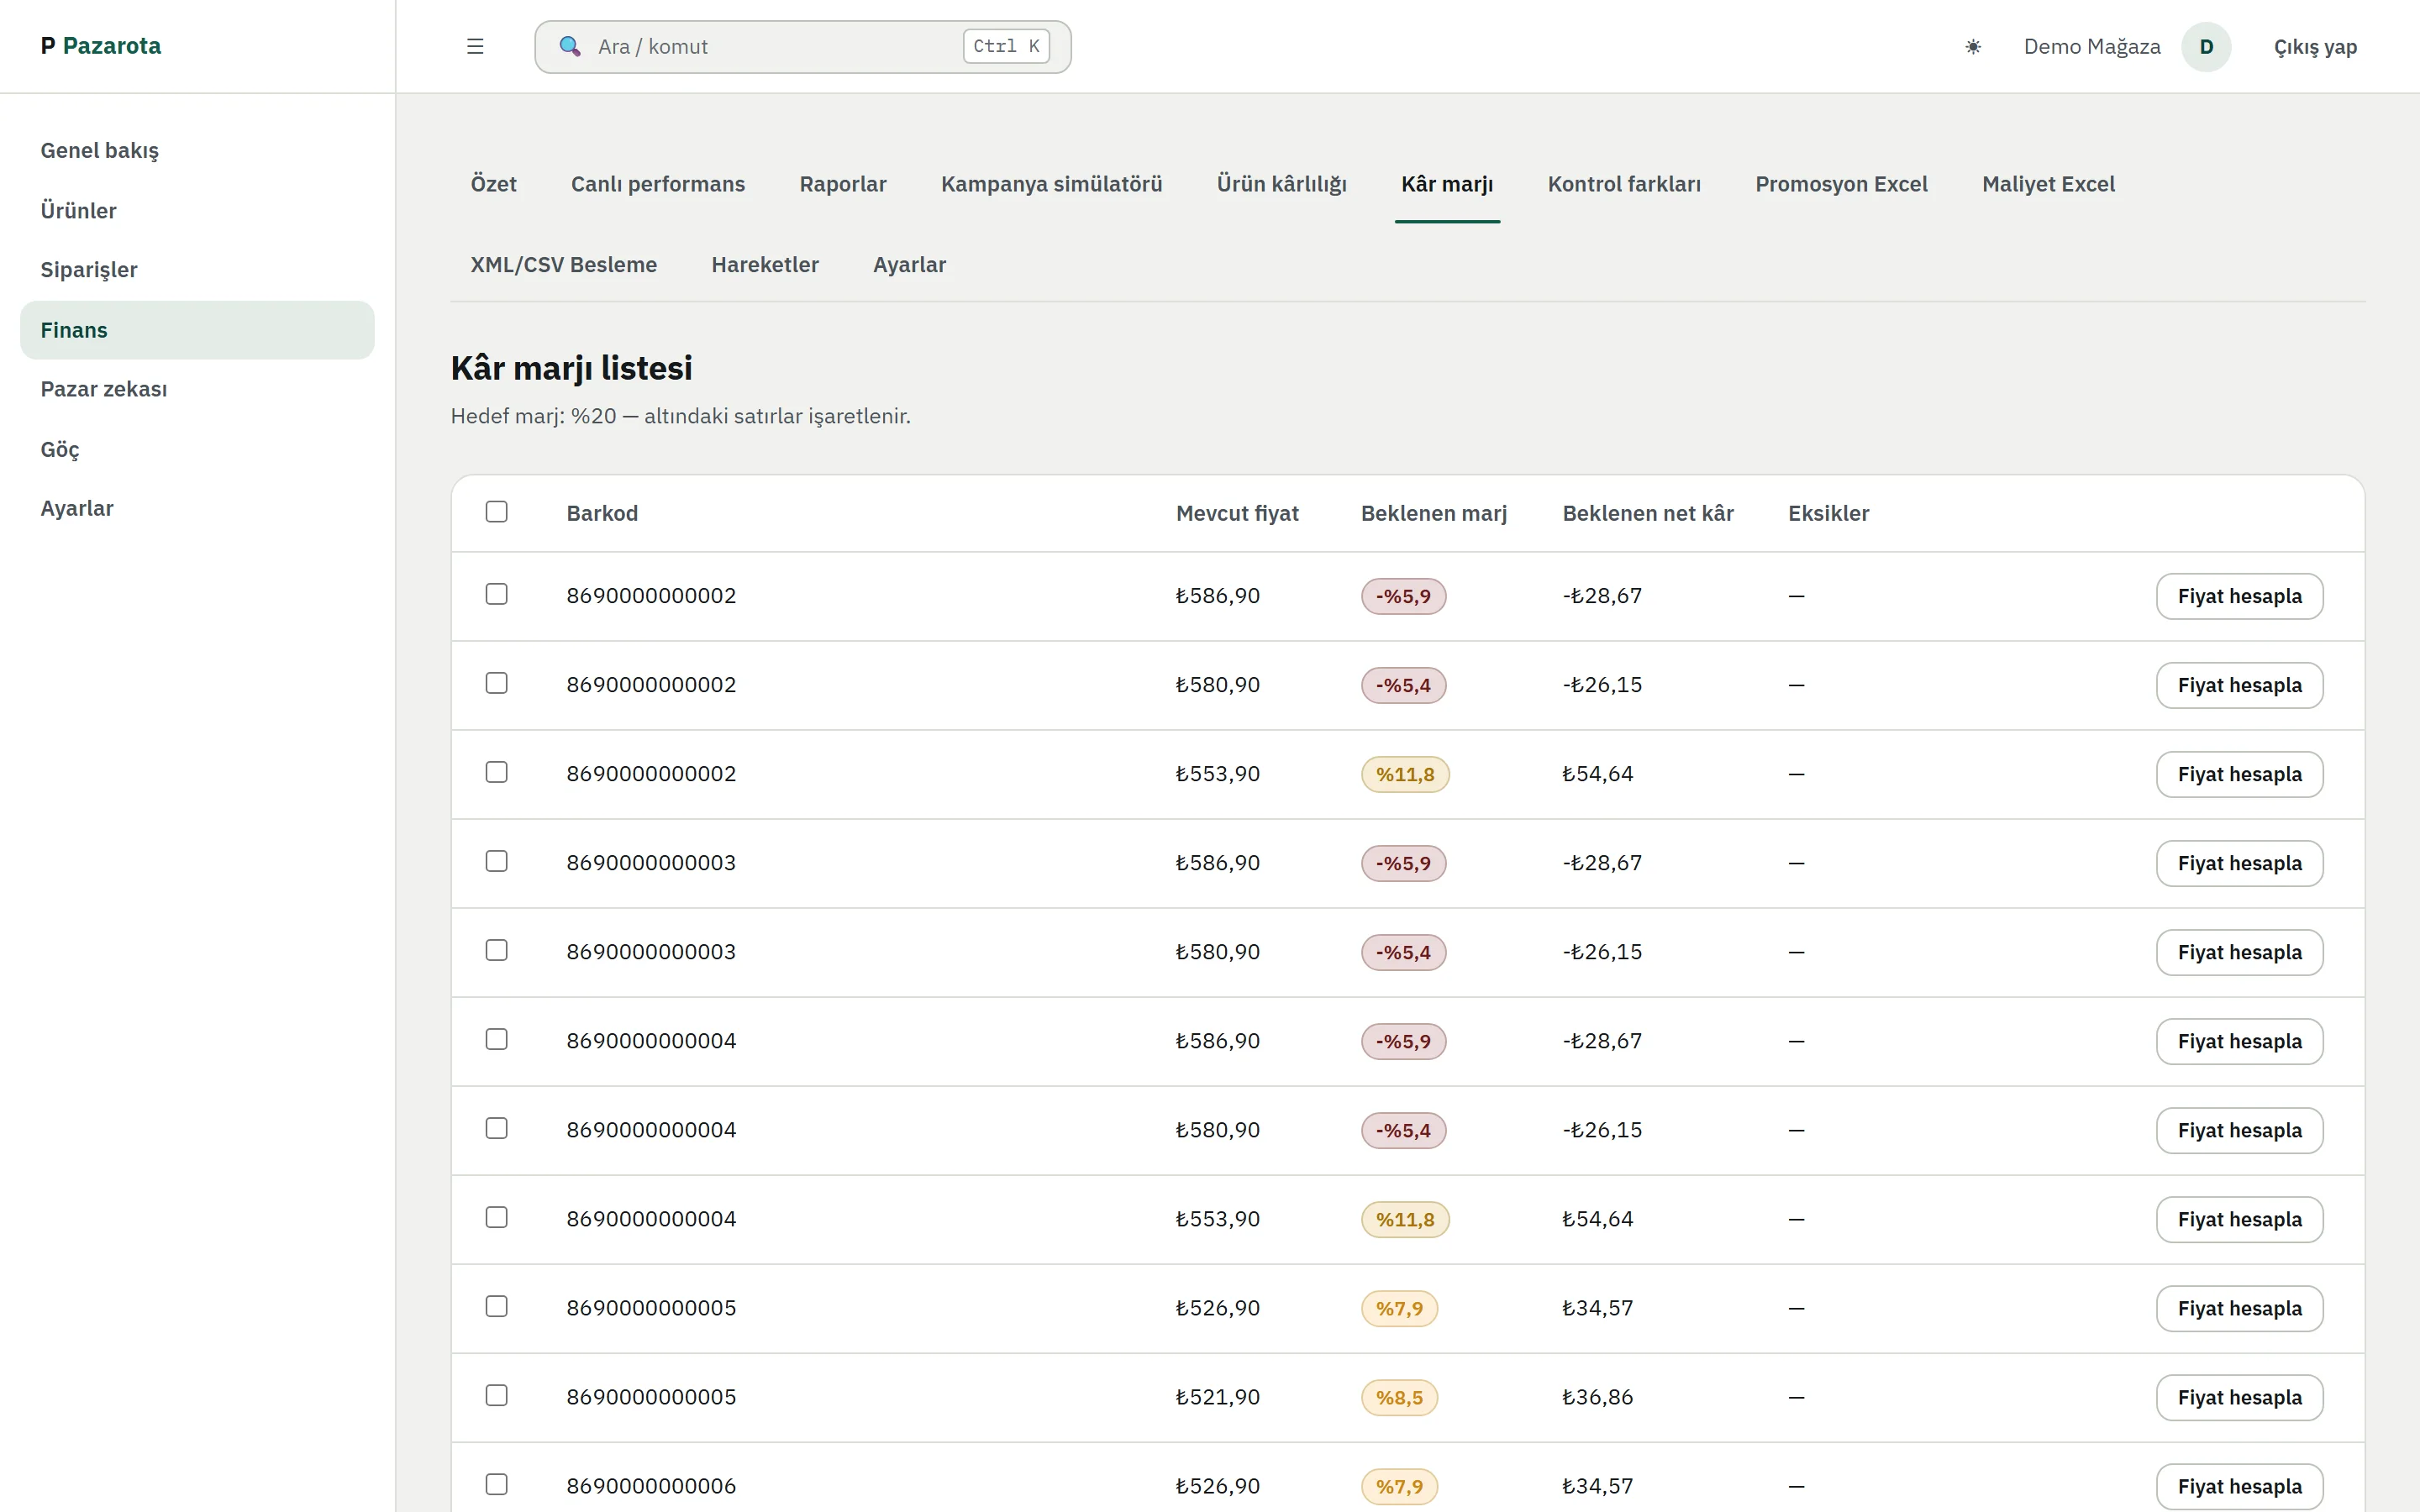This screenshot has width=2420, height=1512.
Task: Click the Barkod column header
Action: click(x=602, y=513)
